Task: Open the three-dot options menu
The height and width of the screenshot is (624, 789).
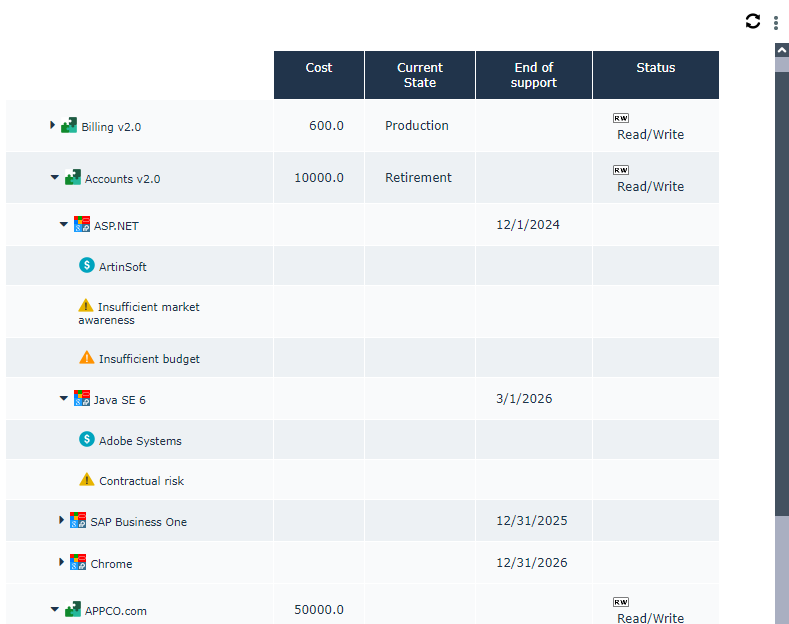Action: coord(776,22)
